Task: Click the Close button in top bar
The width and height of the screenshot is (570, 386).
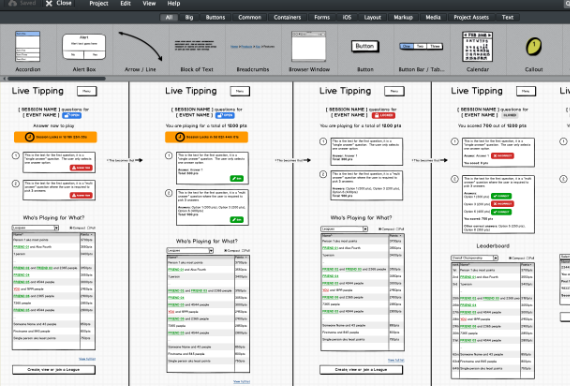Action: [59, 3]
